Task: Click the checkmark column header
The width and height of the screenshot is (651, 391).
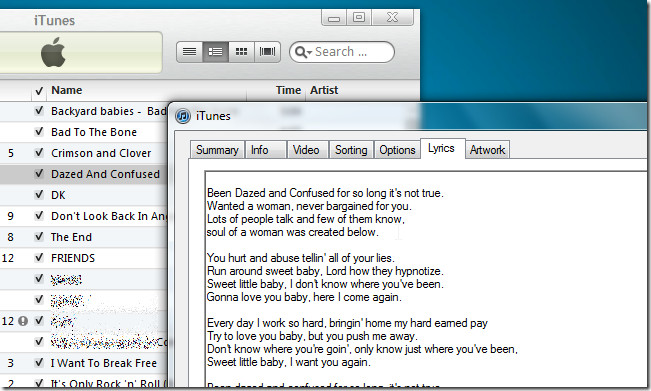Action: coord(39,90)
